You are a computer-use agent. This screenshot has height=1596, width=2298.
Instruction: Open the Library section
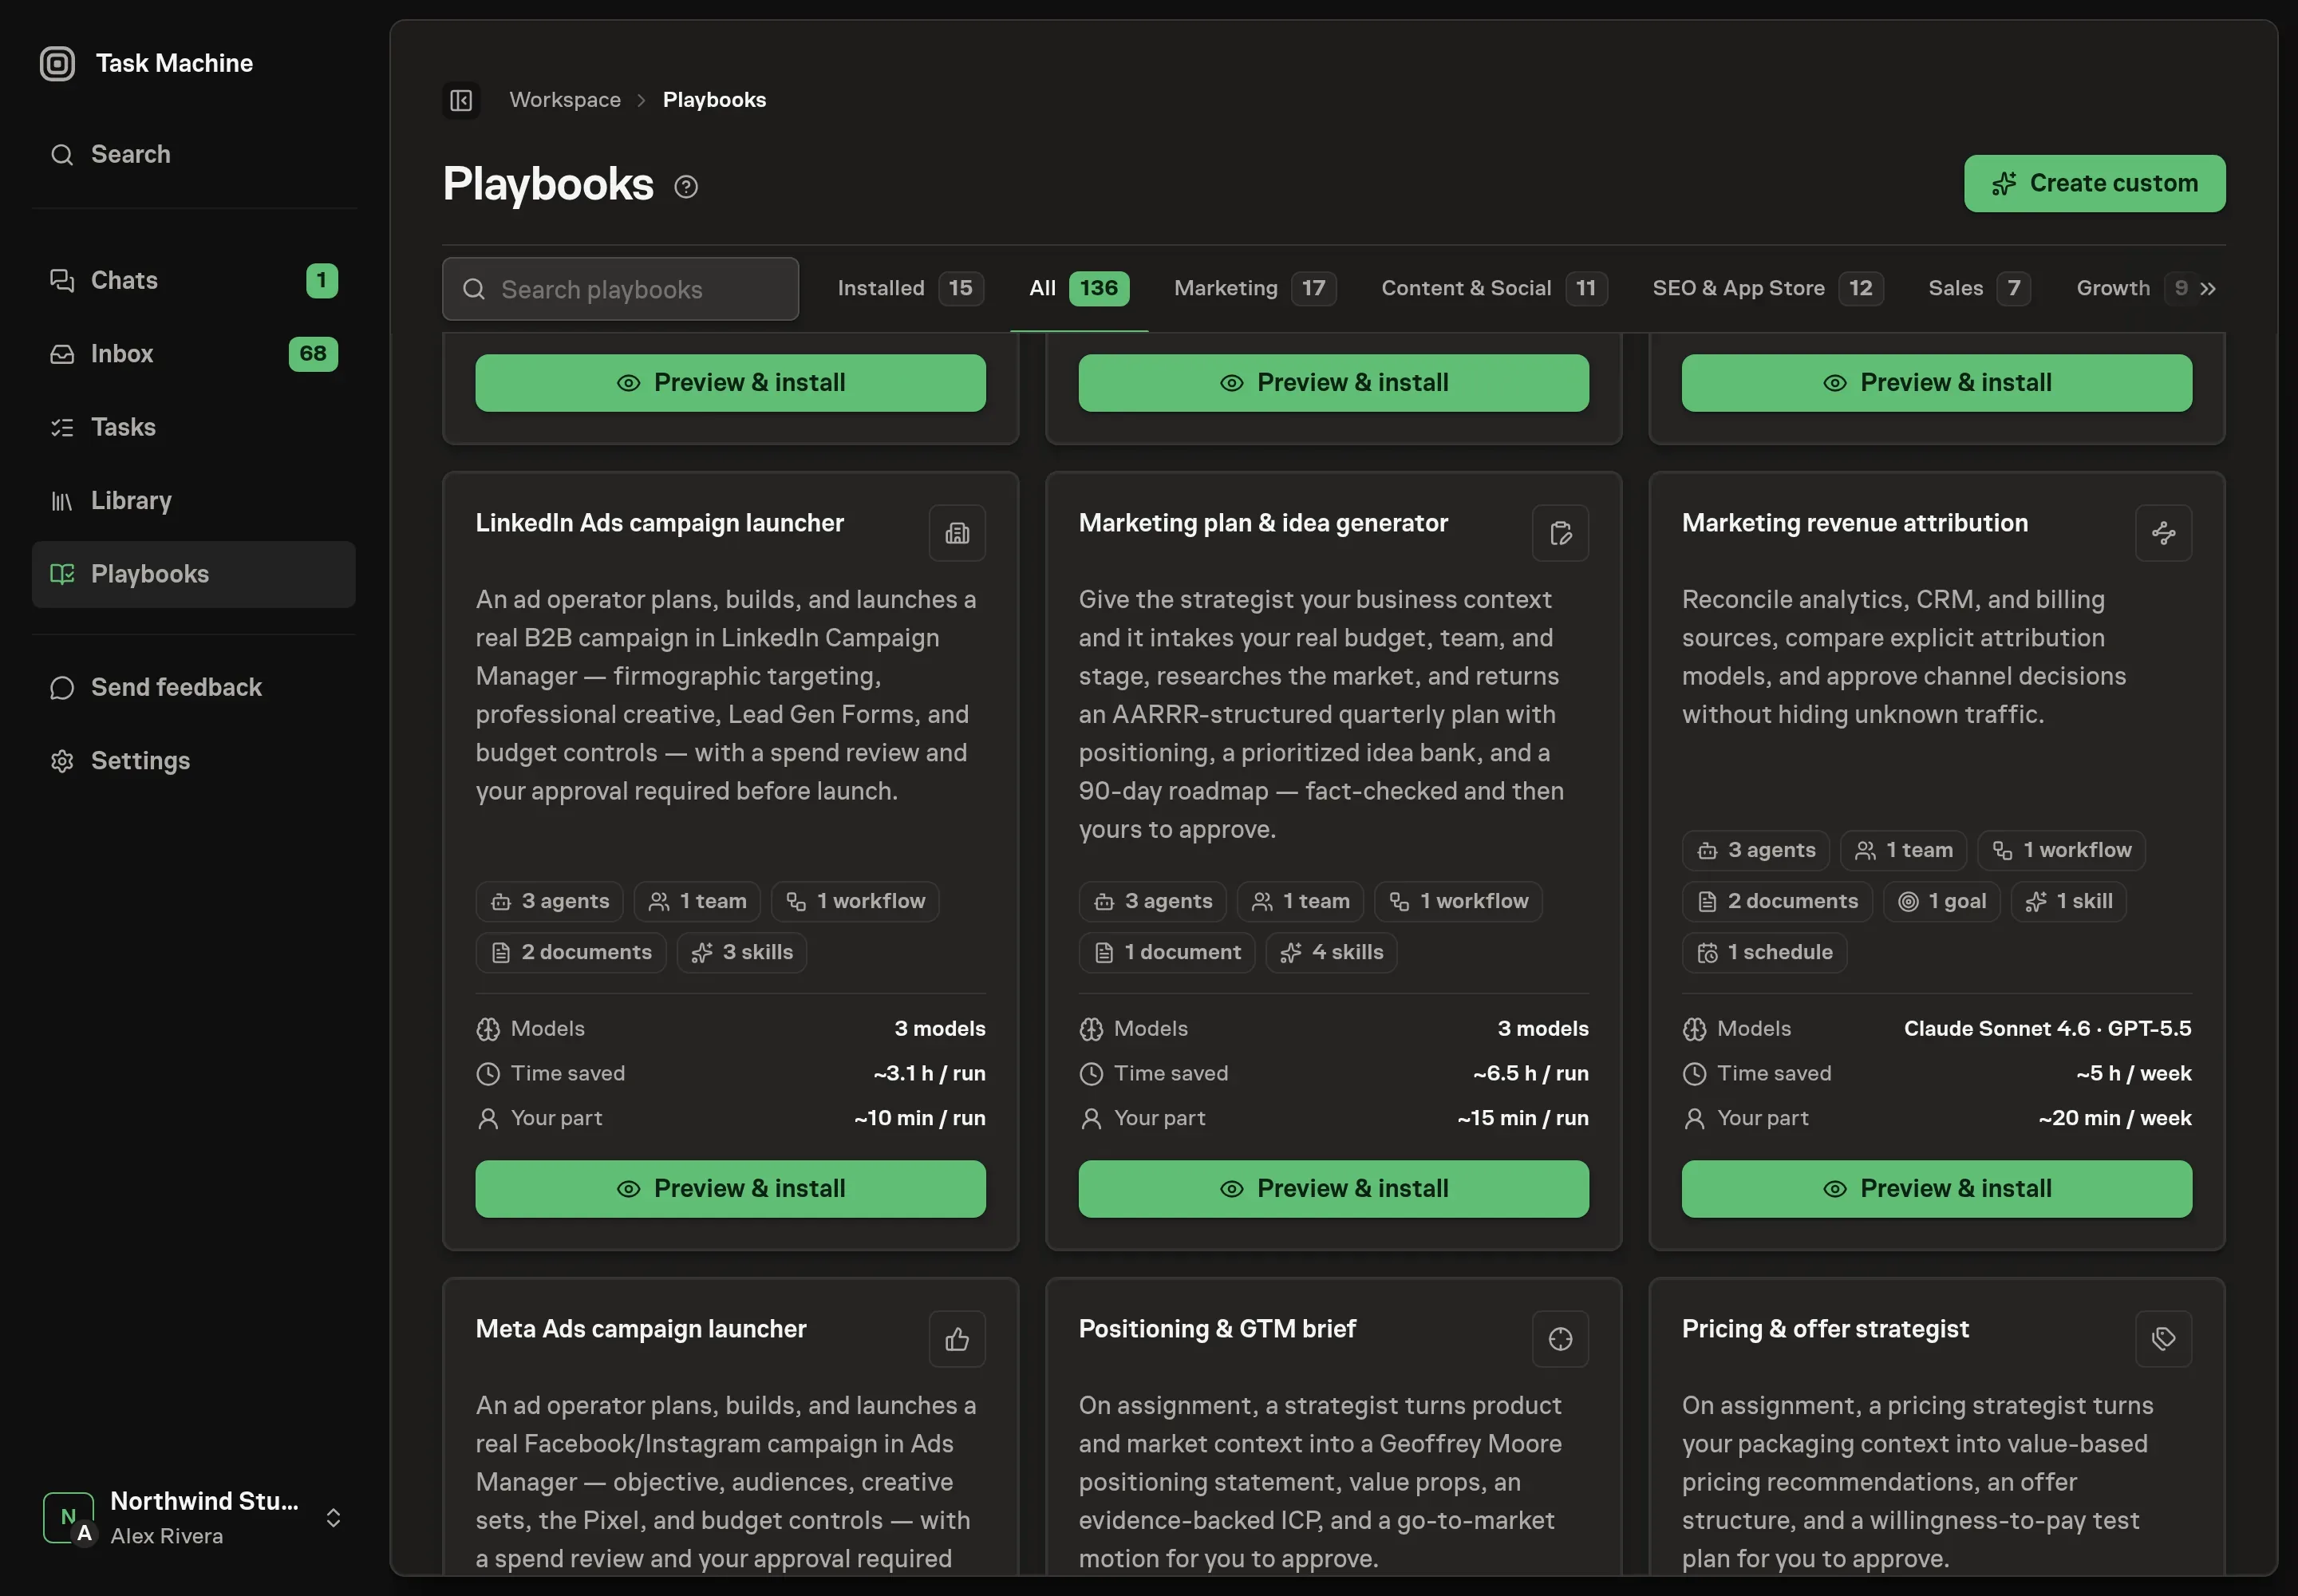pos(194,500)
